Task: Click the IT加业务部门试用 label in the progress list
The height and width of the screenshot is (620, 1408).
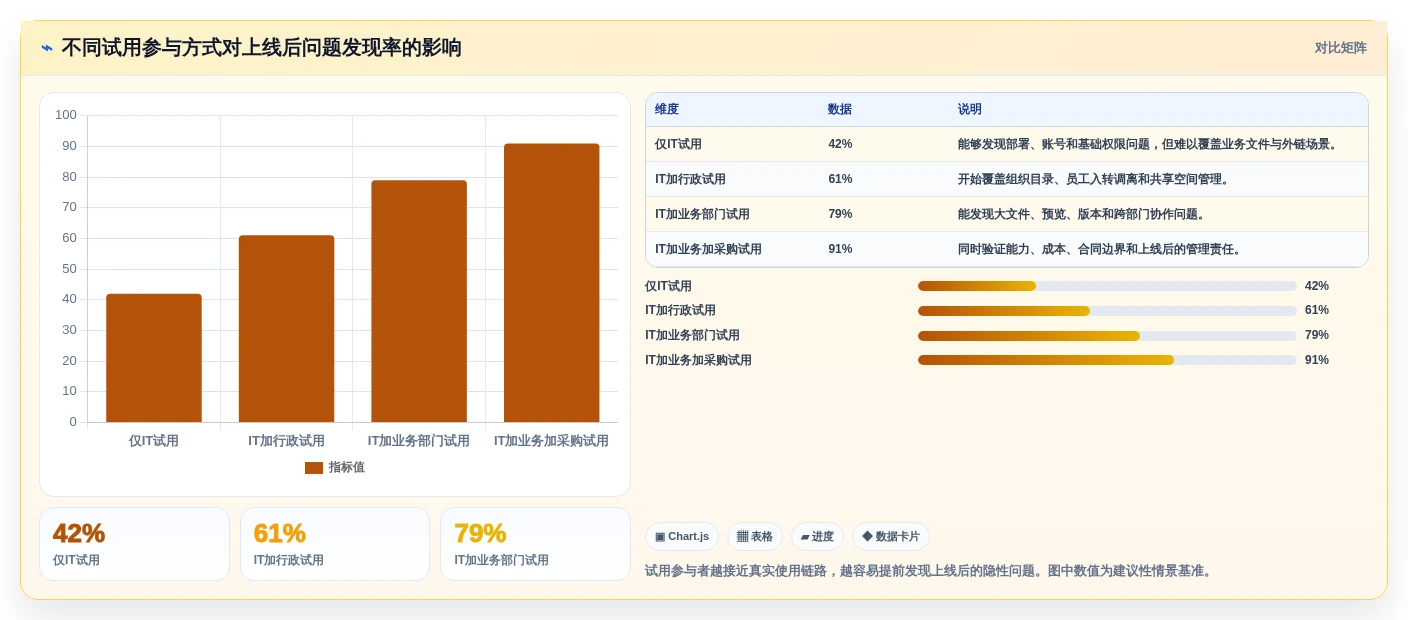Action: [x=693, y=336]
